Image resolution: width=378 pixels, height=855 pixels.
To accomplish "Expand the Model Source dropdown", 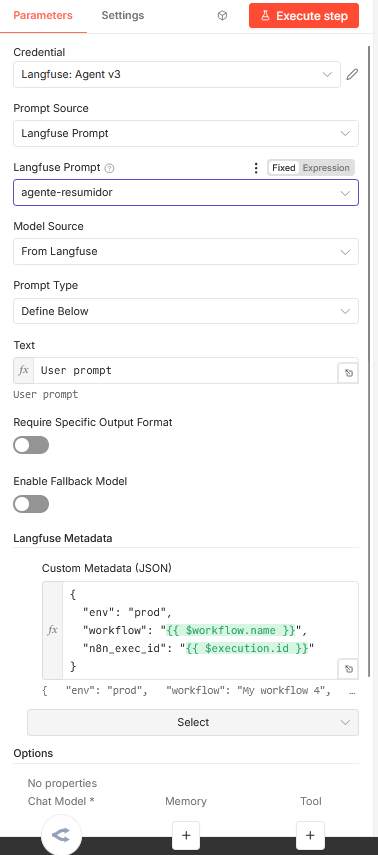I will pyautogui.click(x=185, y=251).
